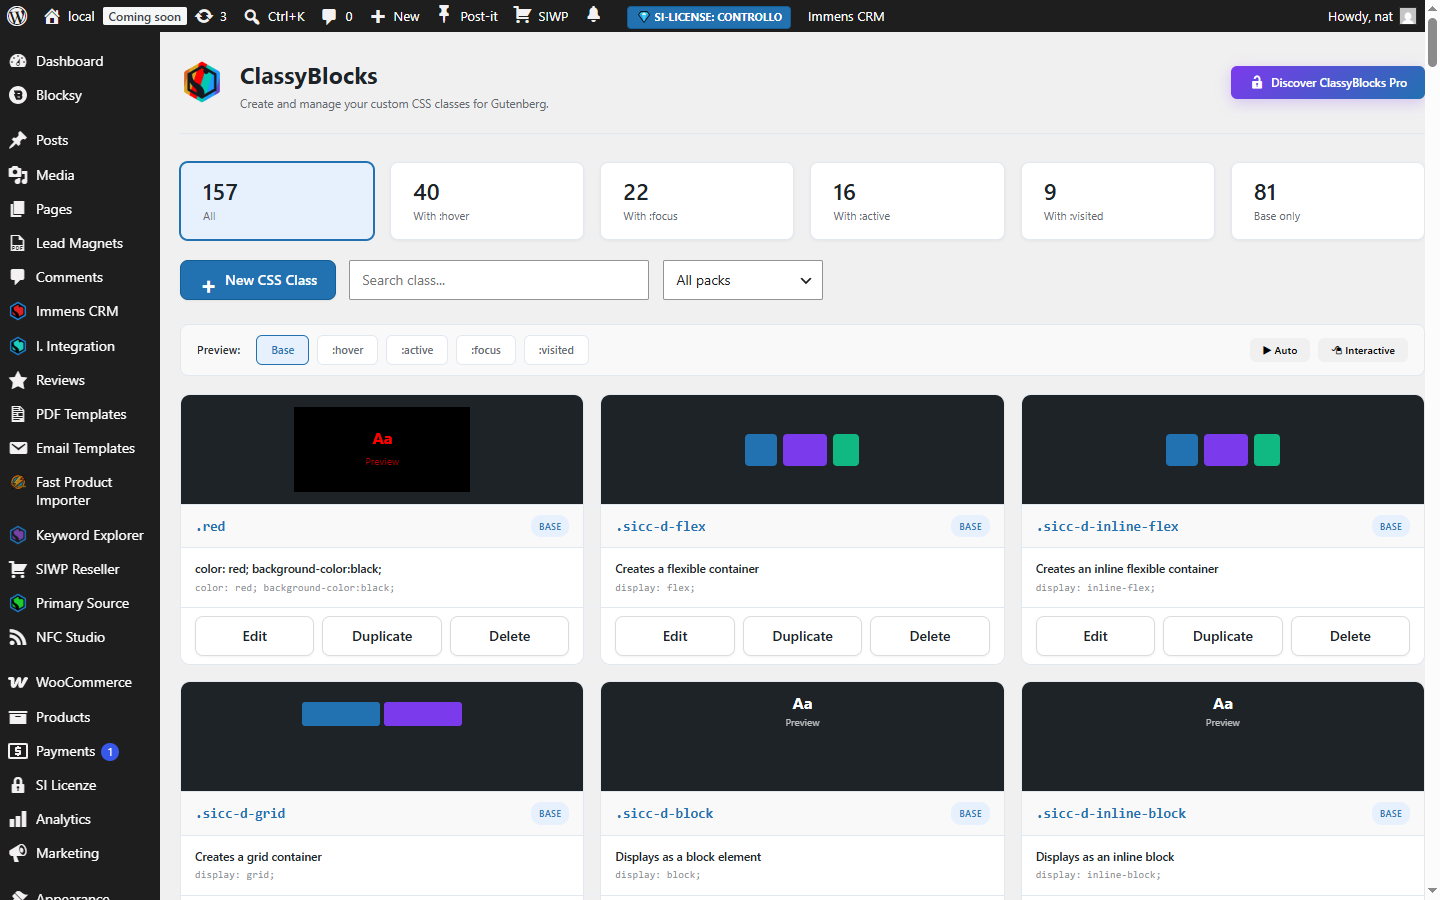Click the .red class preview thumbnail

pyautogui.click(x=382, y=449)
